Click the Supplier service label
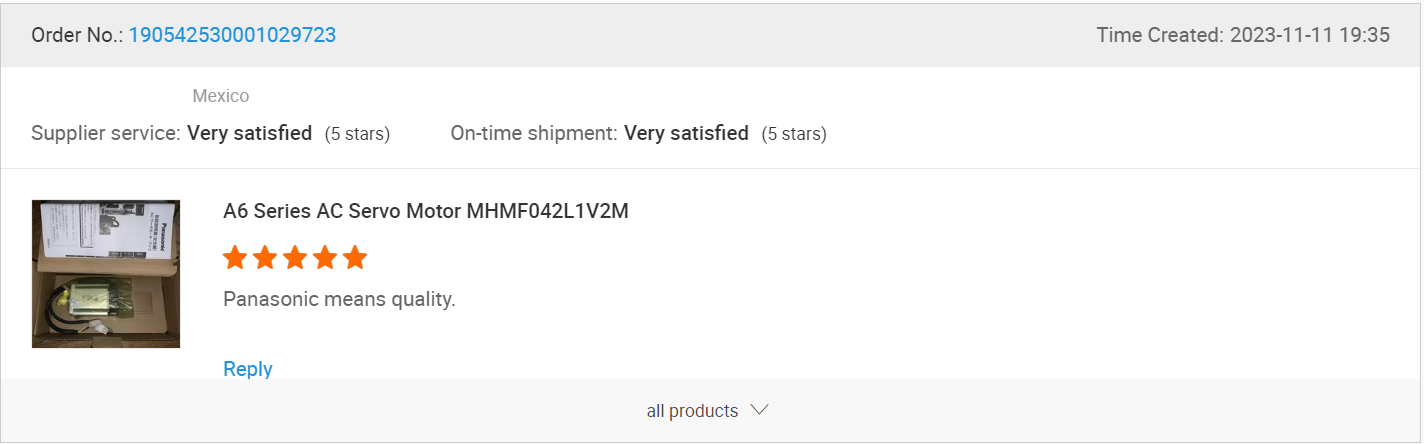The image size is (1424, 444). point(106,133)
